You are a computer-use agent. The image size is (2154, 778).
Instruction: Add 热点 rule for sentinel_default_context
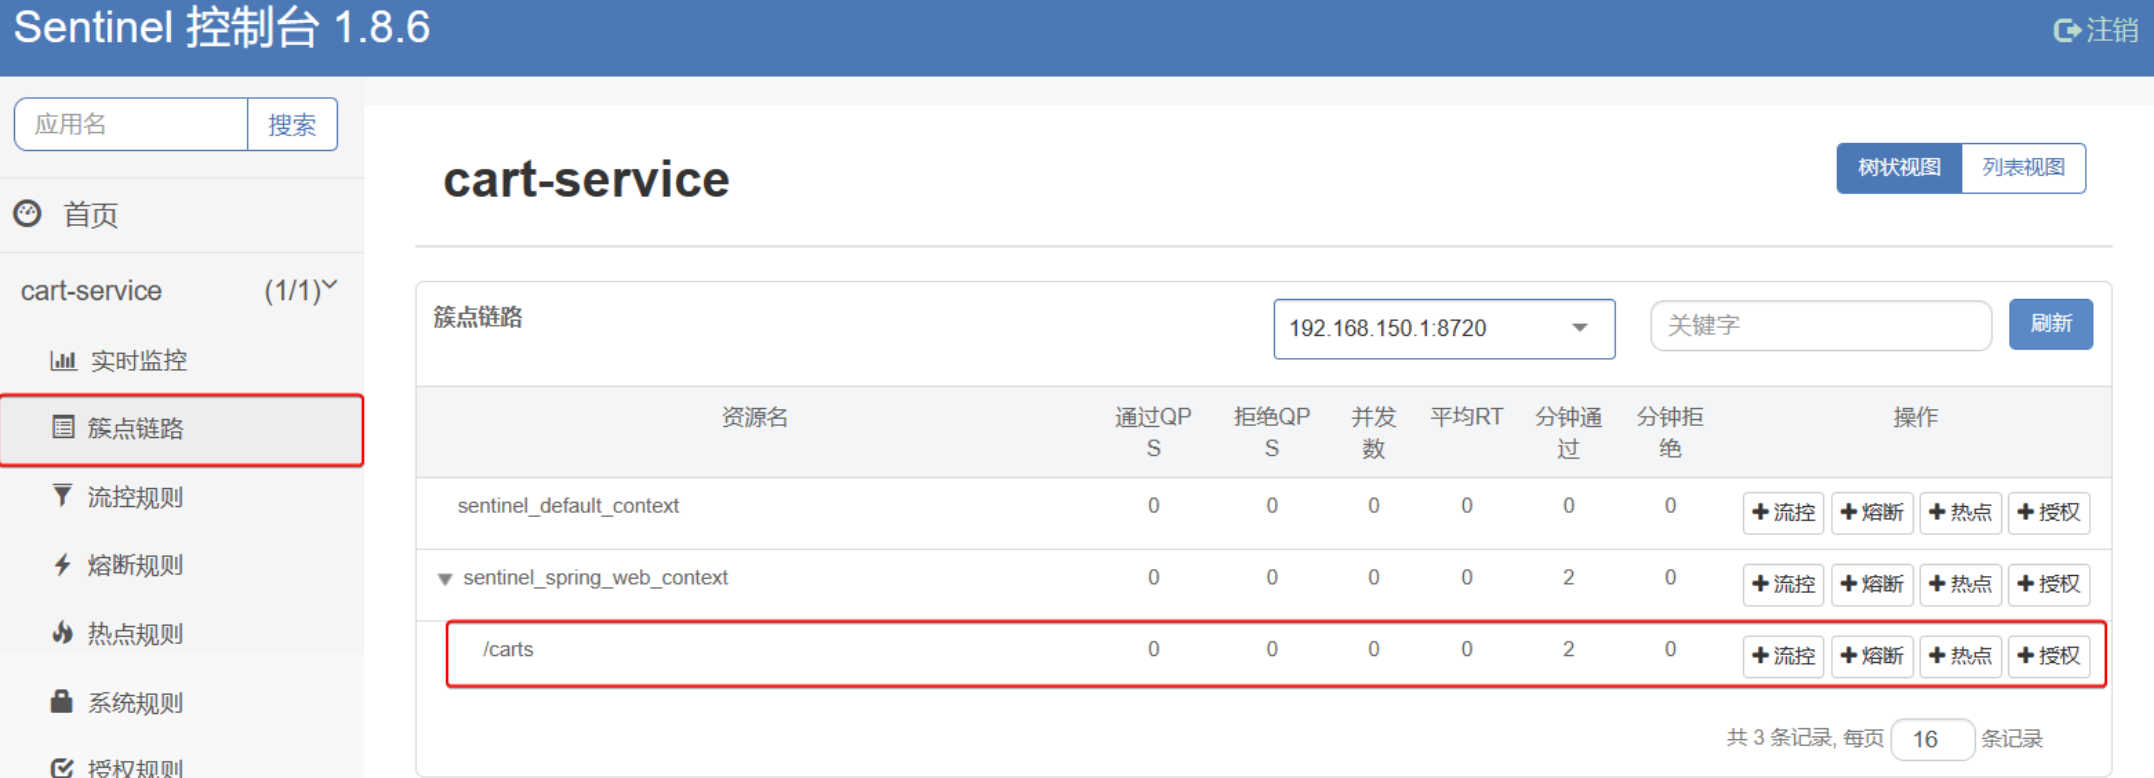1960,513
